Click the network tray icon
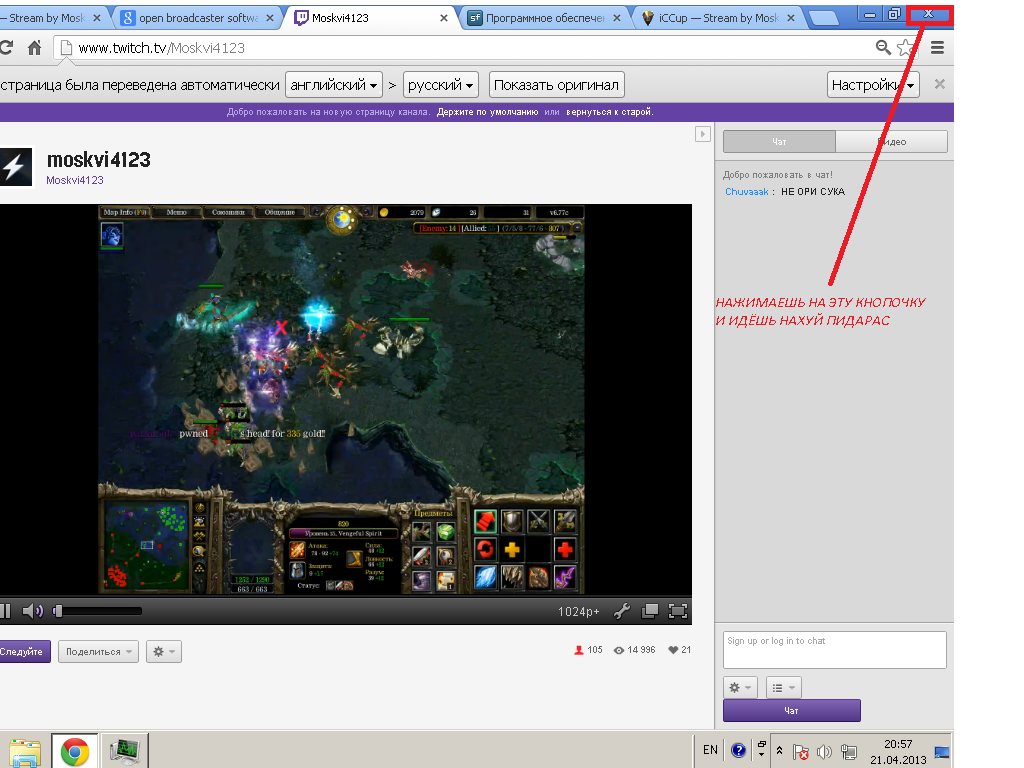This screenshot has width=1024, height=768. [x=849, y=752]
